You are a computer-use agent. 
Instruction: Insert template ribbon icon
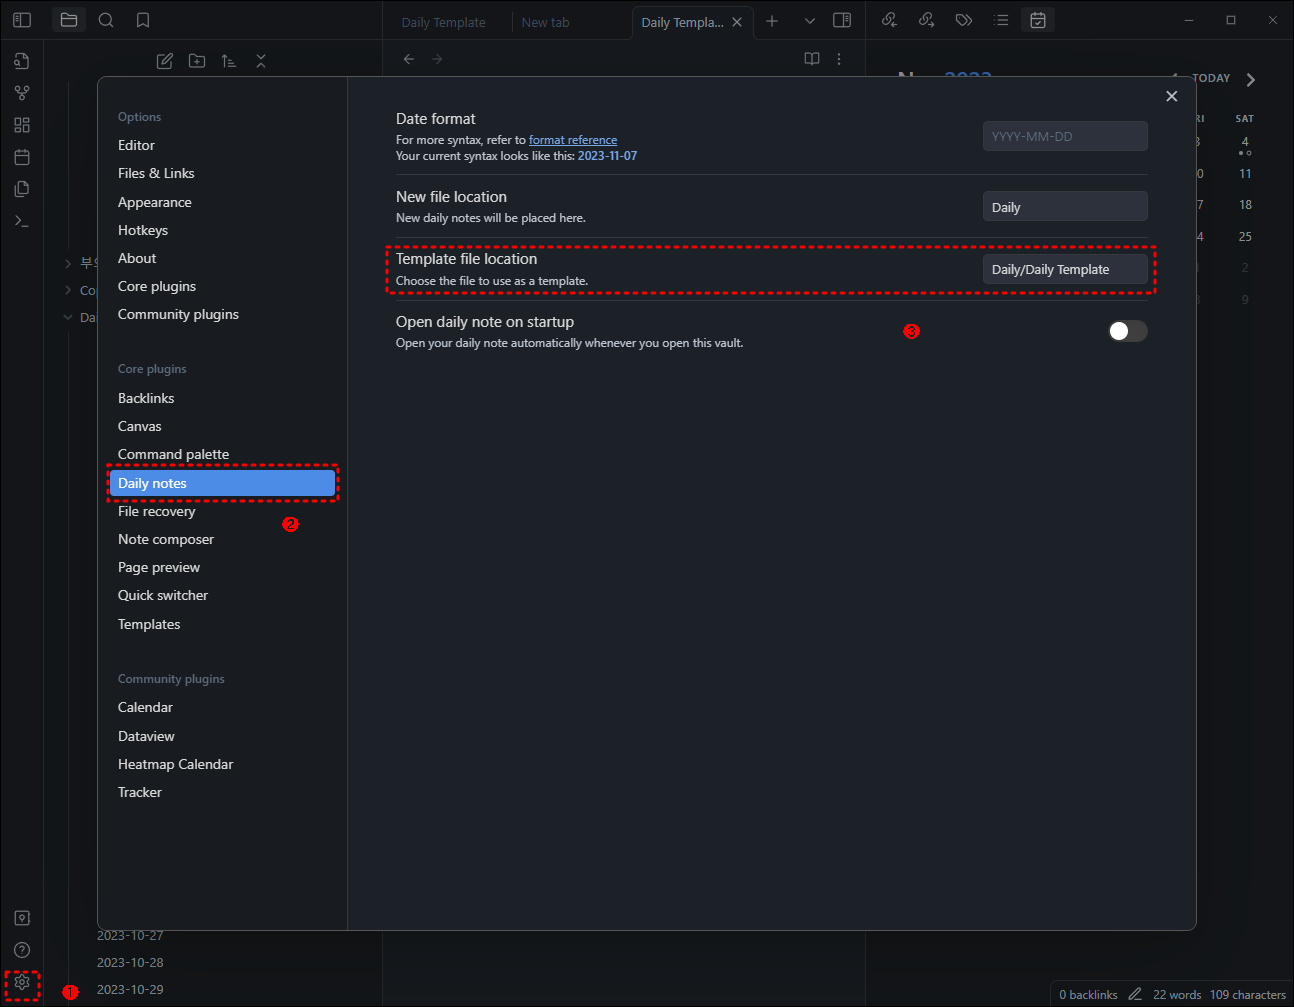click(x=22, y=189)
